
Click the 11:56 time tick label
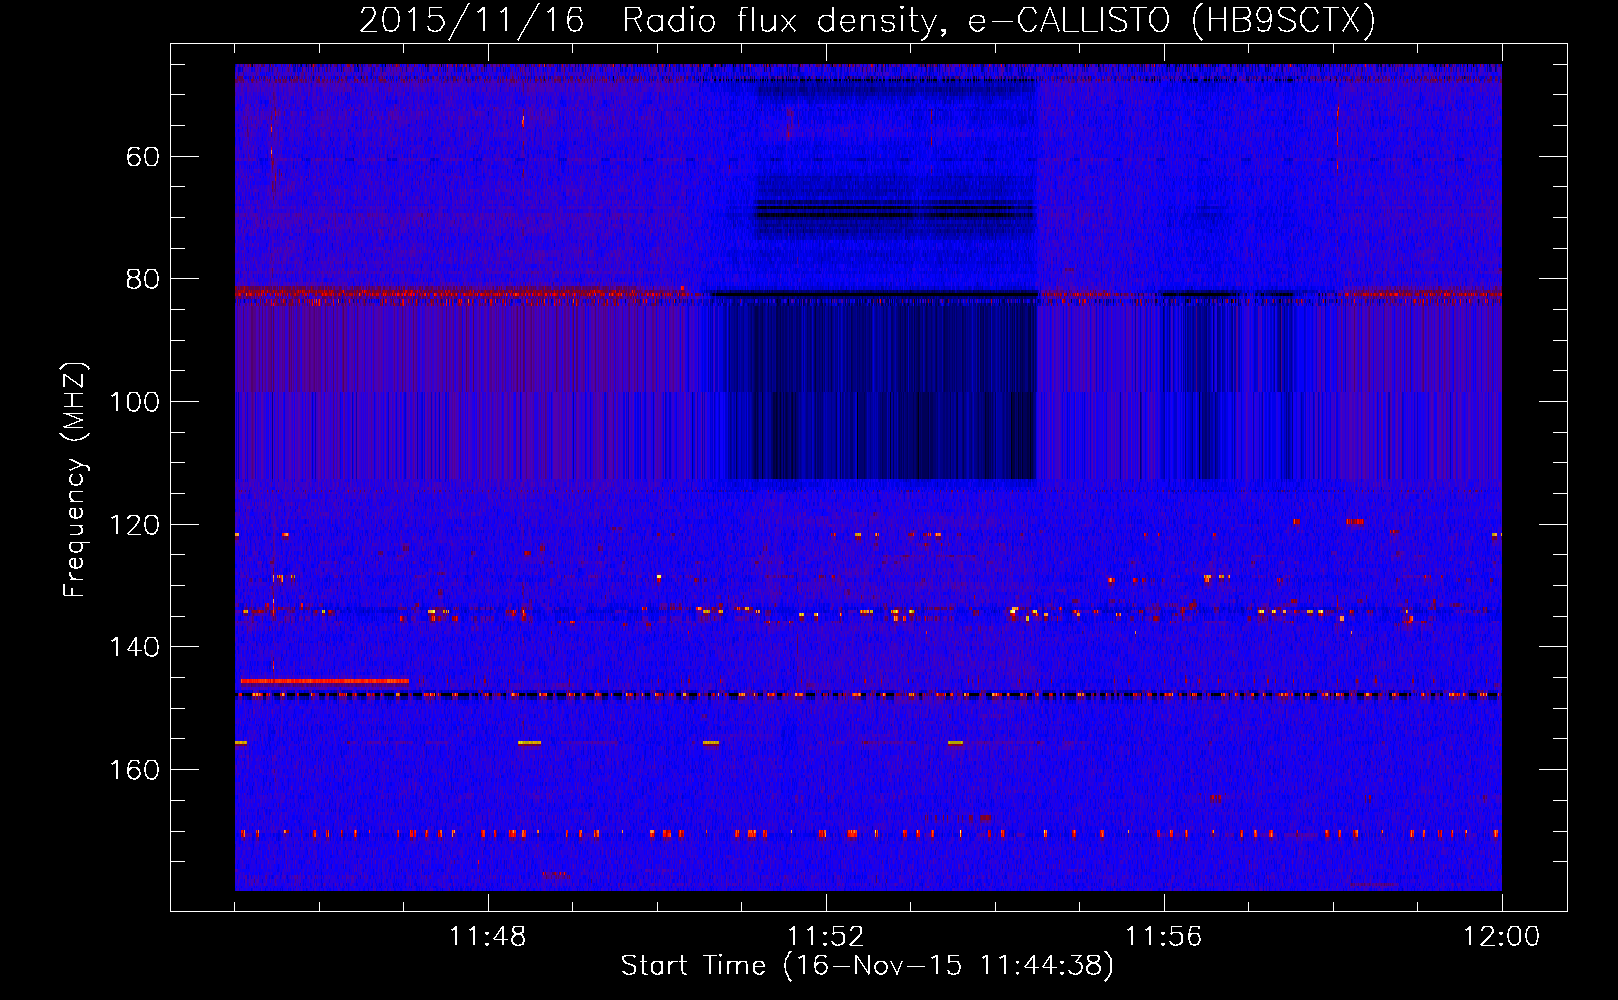point(1164,937)
